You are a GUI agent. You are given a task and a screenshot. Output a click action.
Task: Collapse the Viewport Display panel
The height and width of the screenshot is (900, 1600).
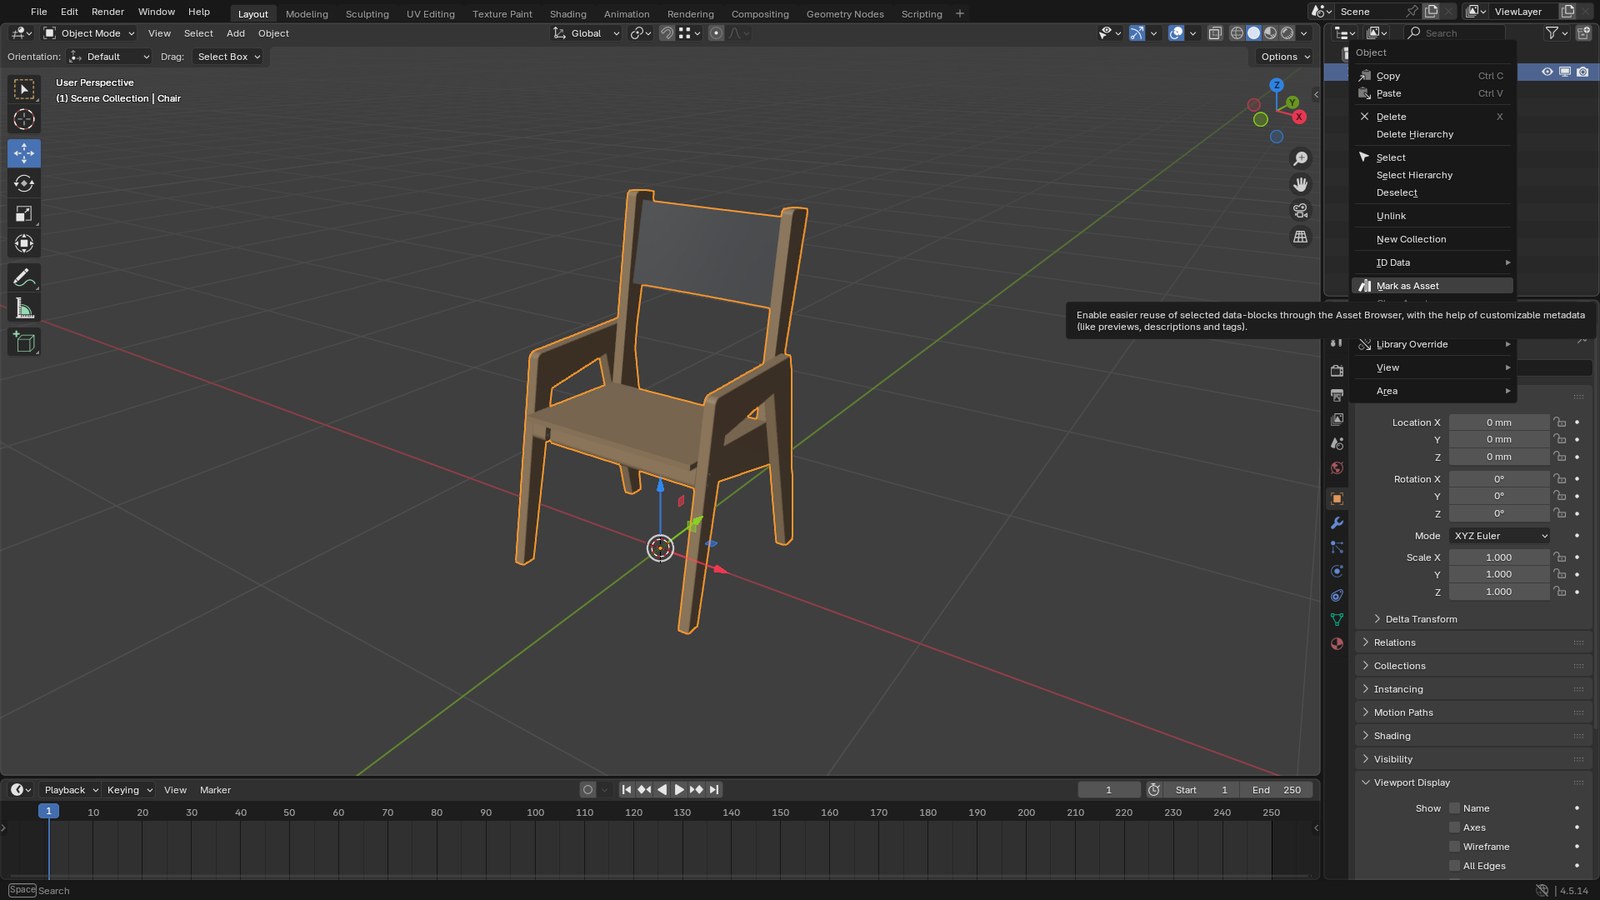[x=1475, y=782]
